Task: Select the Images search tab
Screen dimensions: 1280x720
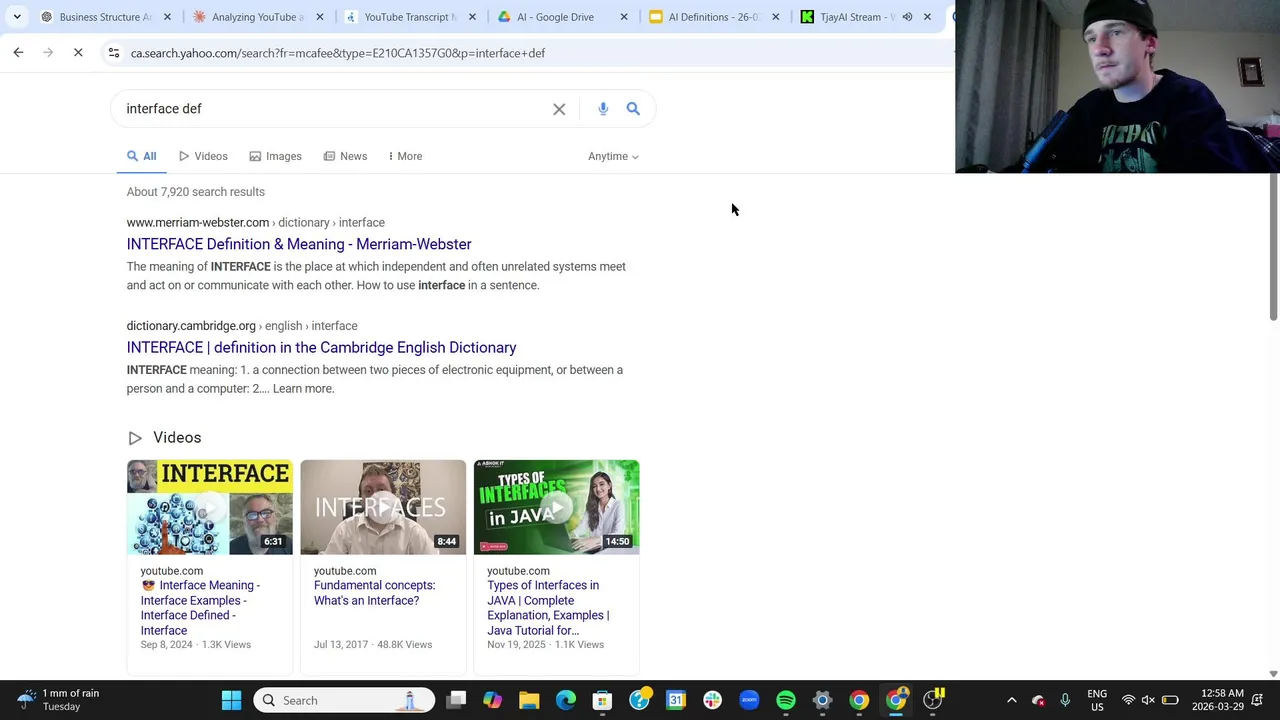Action: pos(275,156)
